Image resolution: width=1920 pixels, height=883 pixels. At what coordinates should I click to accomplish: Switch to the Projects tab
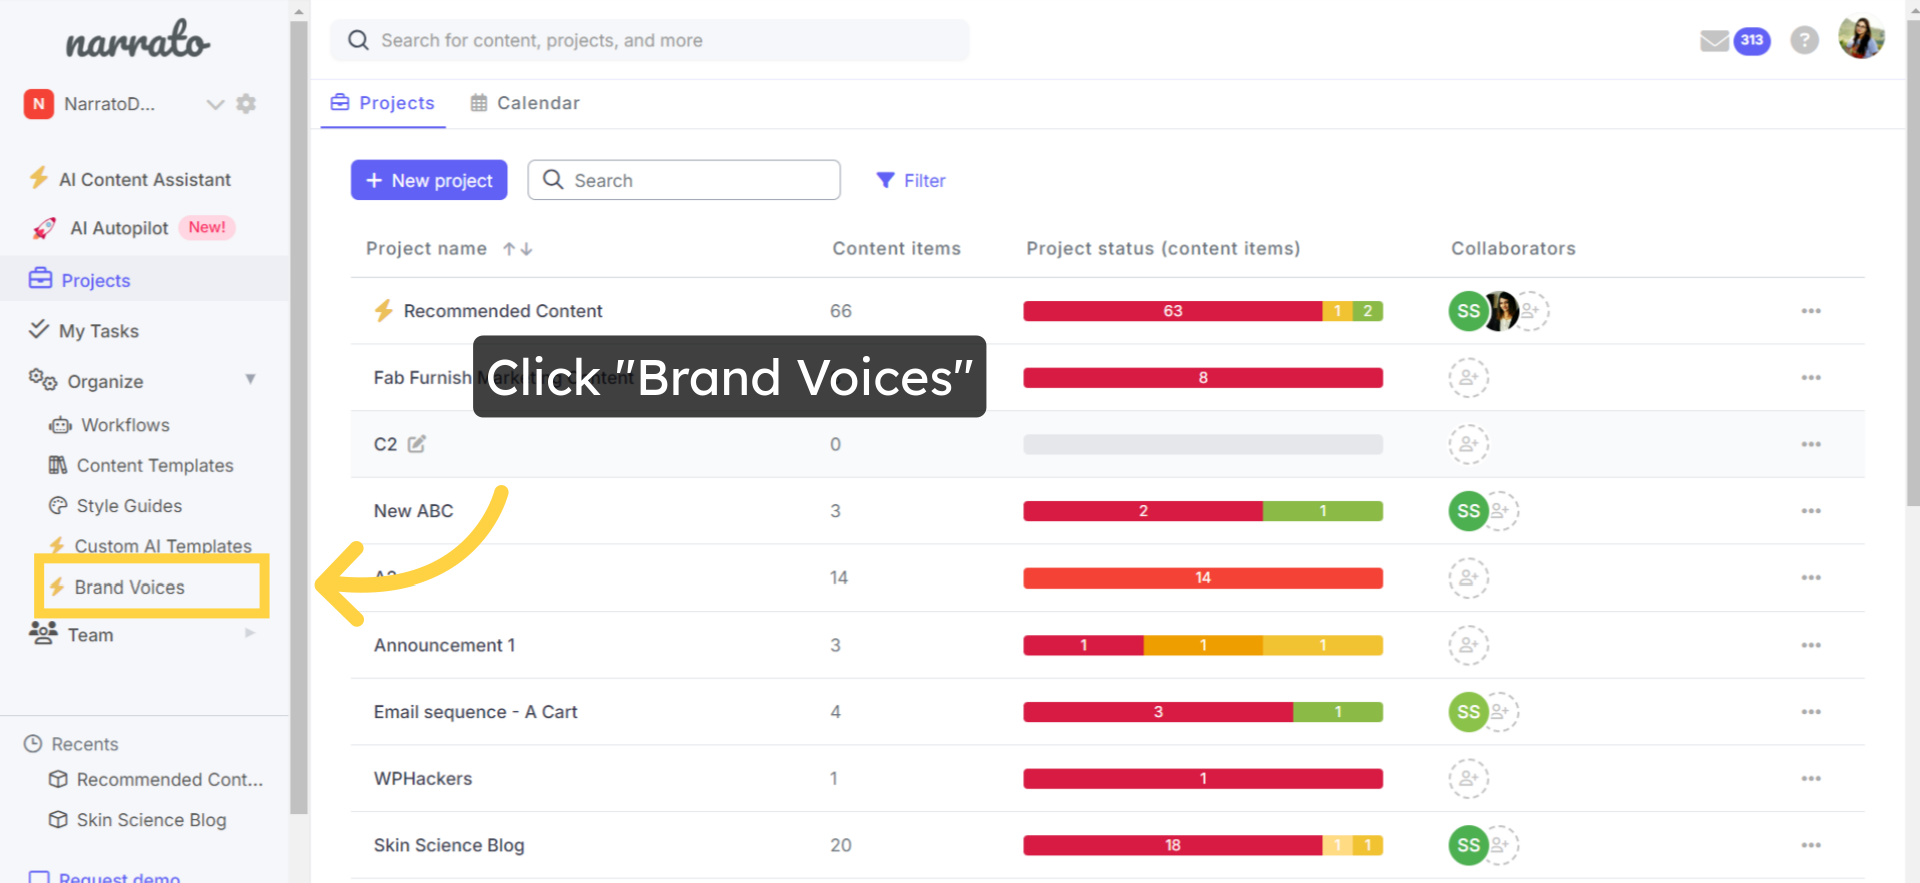click(x=382, y=103)
